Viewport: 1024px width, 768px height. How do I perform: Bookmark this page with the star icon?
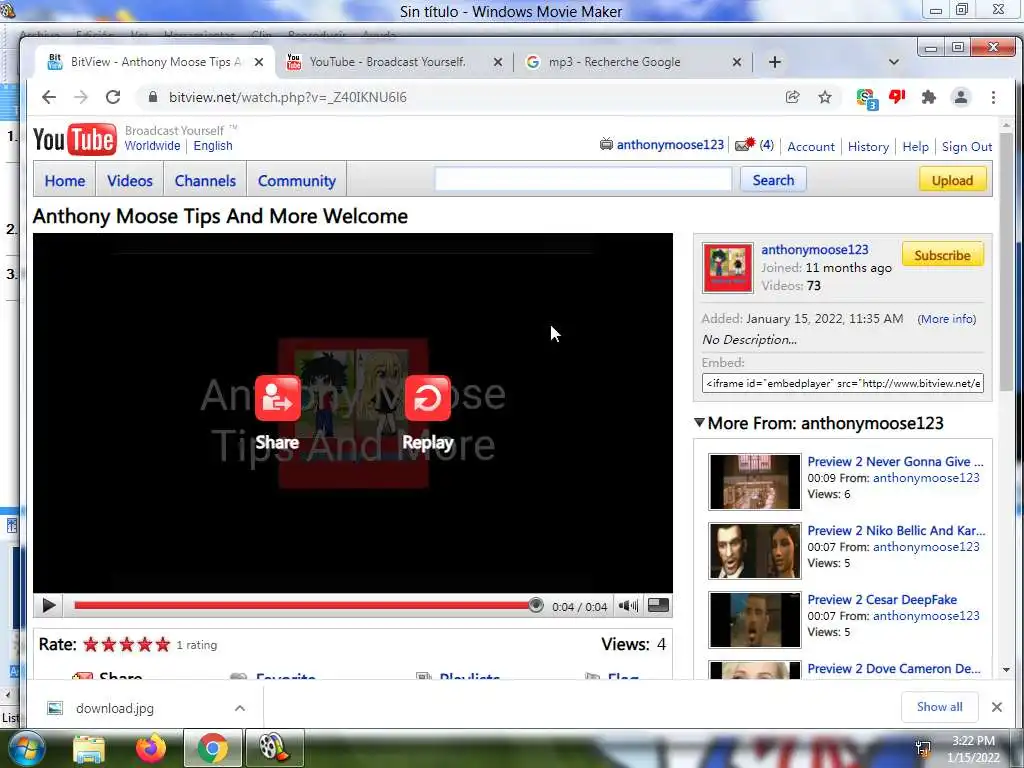(x=825, y=97)
